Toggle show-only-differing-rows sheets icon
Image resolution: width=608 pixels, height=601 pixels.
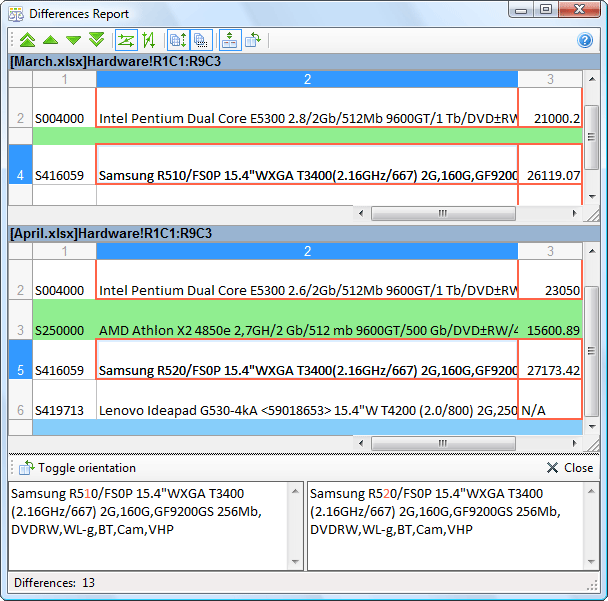coord(201,40)
